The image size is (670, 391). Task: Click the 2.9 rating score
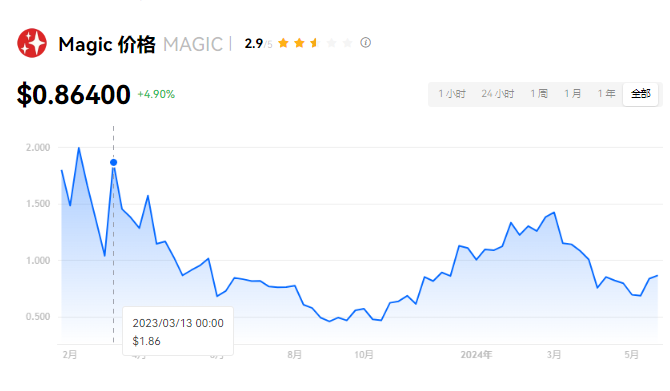click(253, 43)
